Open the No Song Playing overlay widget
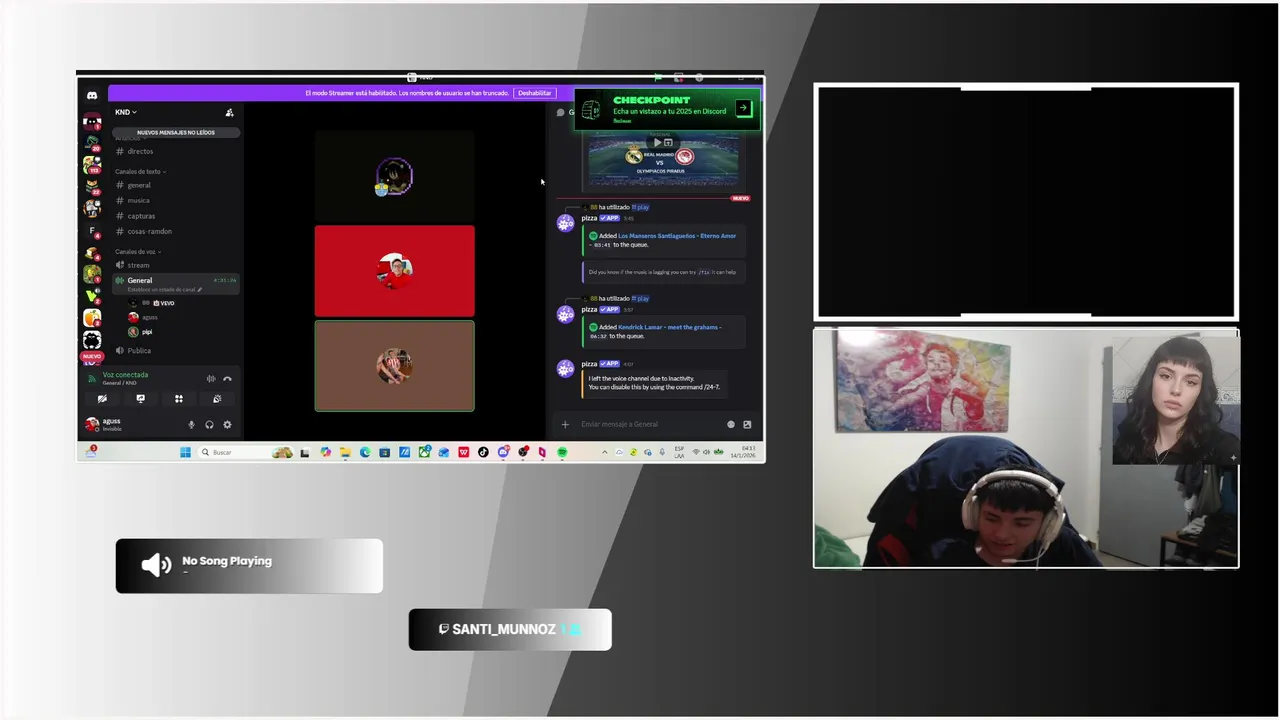 click(x=249, y=566)
